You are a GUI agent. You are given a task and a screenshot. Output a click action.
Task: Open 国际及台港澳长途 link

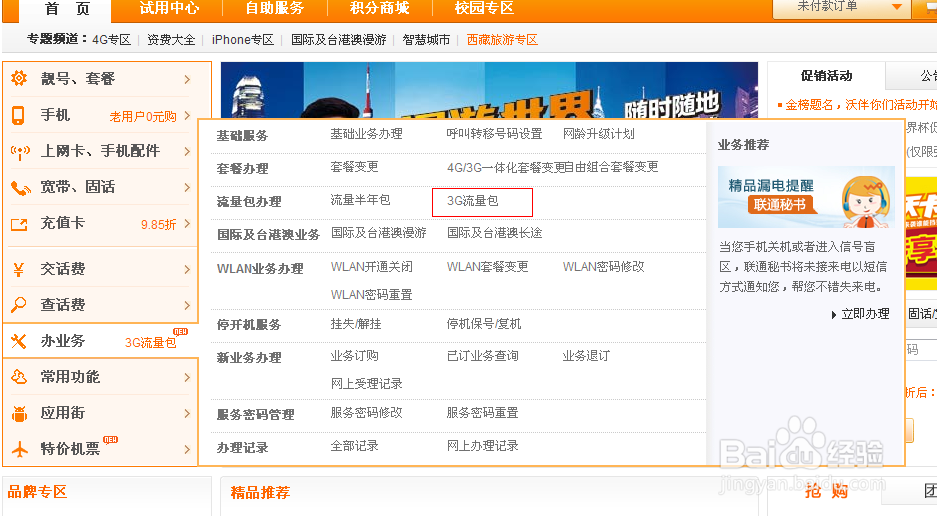coord(494,233)
